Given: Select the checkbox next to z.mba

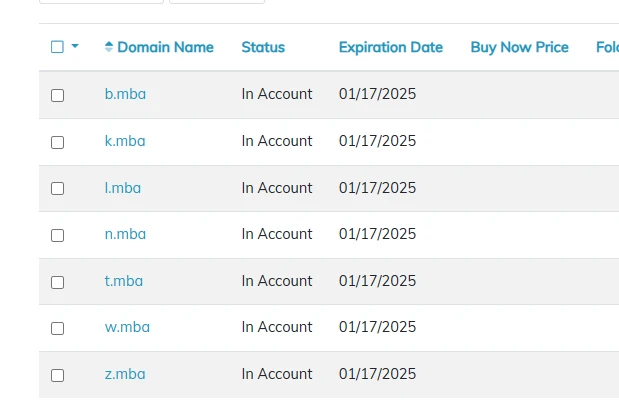Looking at the screenshot, I should pos(57,375).
